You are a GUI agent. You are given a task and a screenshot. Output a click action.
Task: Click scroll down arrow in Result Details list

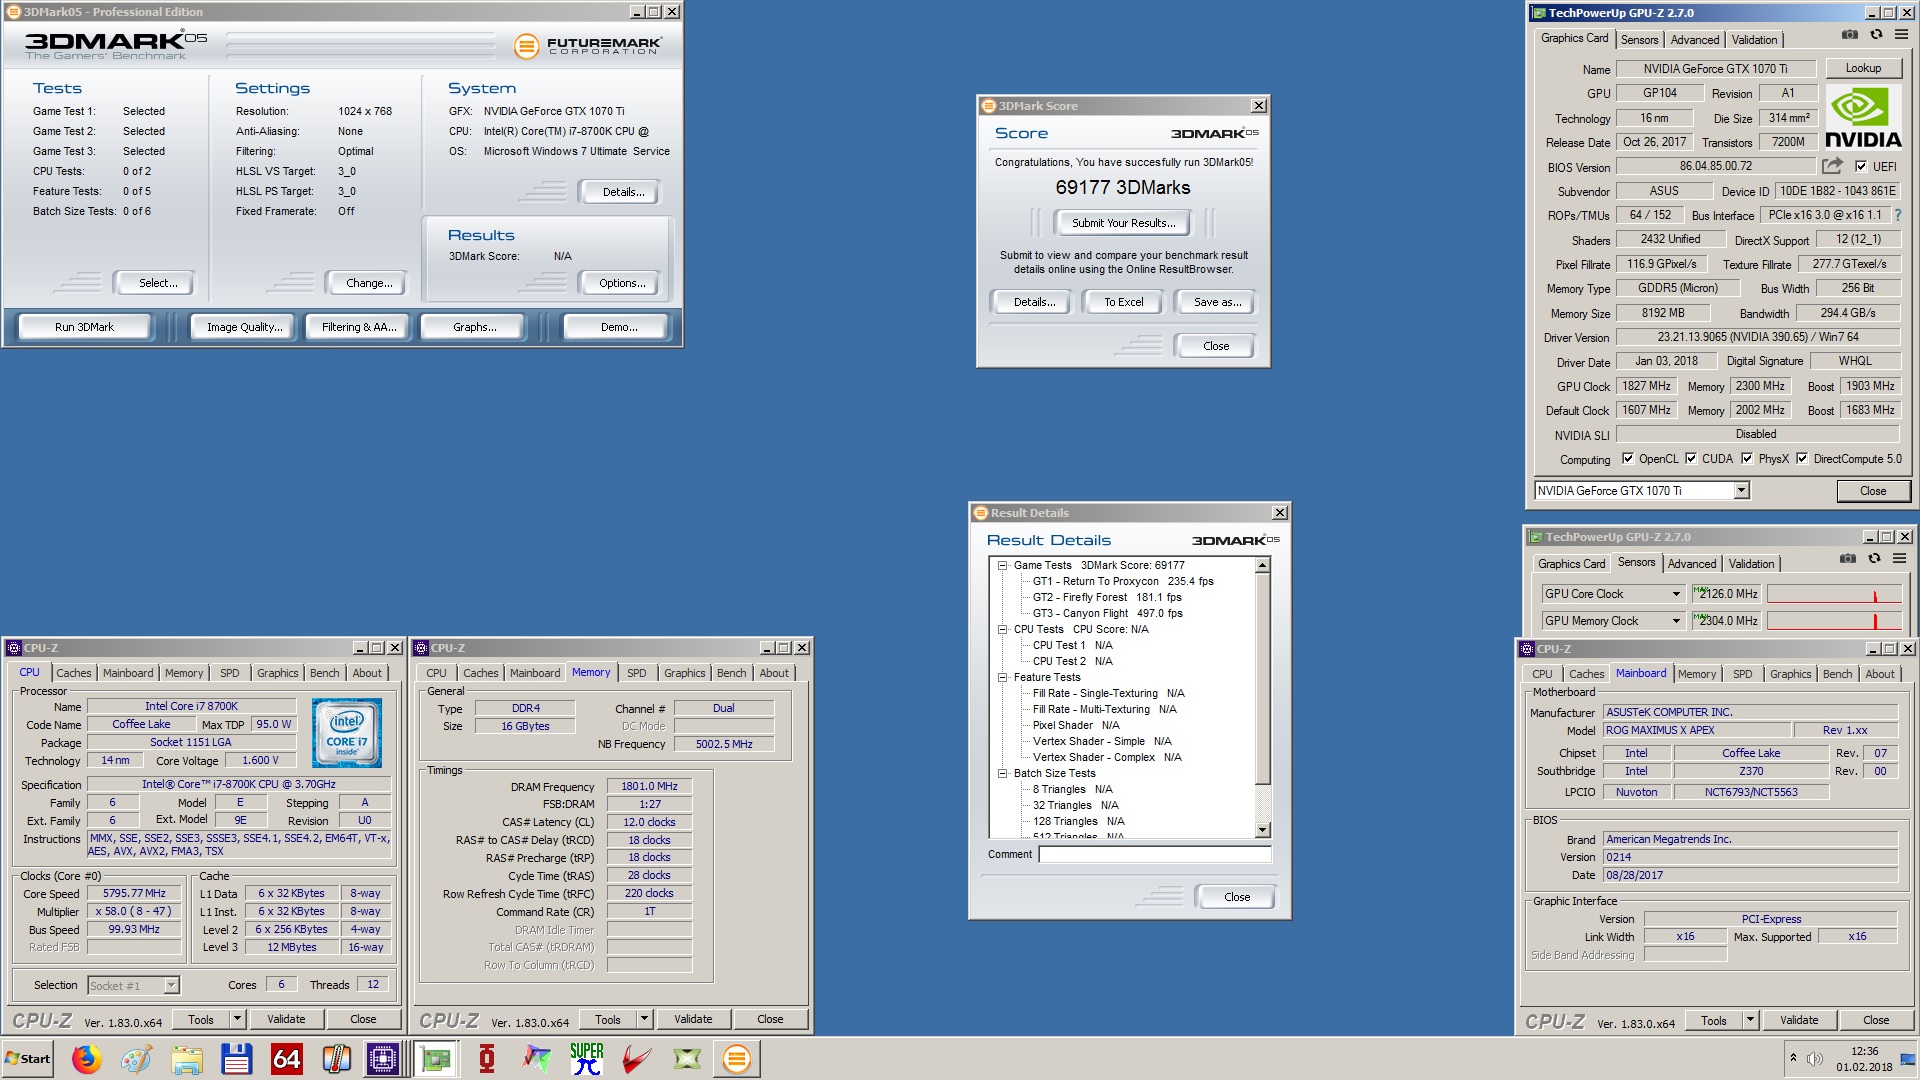pos(1262,830)
